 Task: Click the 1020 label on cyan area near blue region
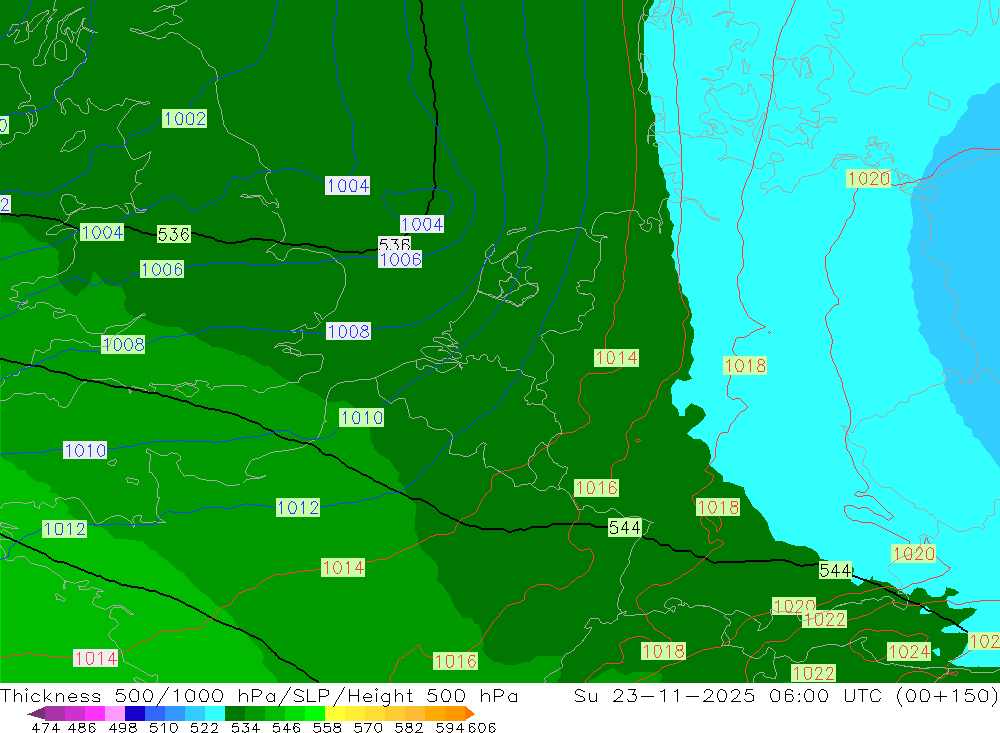point(869,178)
